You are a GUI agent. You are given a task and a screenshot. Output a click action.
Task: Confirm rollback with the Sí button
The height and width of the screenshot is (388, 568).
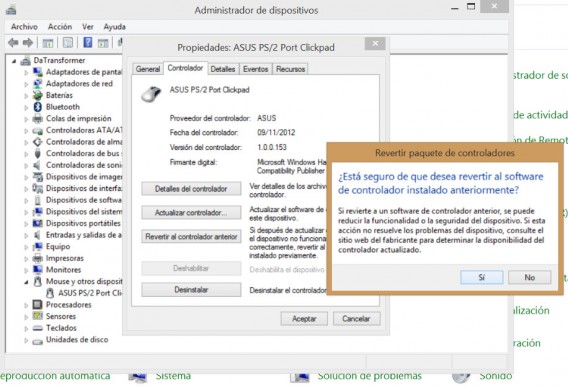tap(481, 278)
